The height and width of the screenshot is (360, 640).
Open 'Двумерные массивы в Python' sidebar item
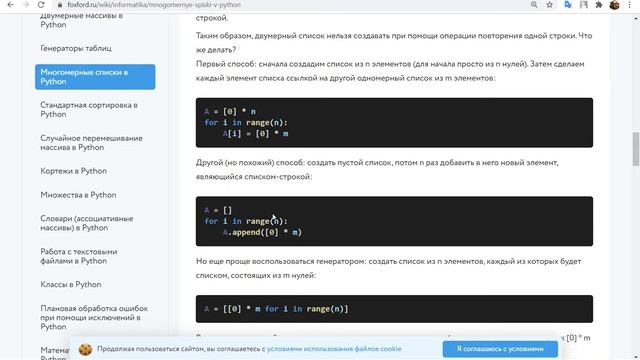(x=81, y=20)
